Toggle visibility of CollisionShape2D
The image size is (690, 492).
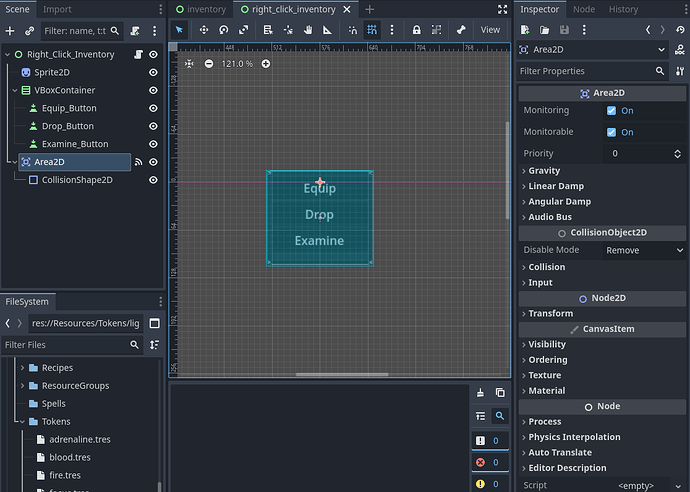click(153, 180)
